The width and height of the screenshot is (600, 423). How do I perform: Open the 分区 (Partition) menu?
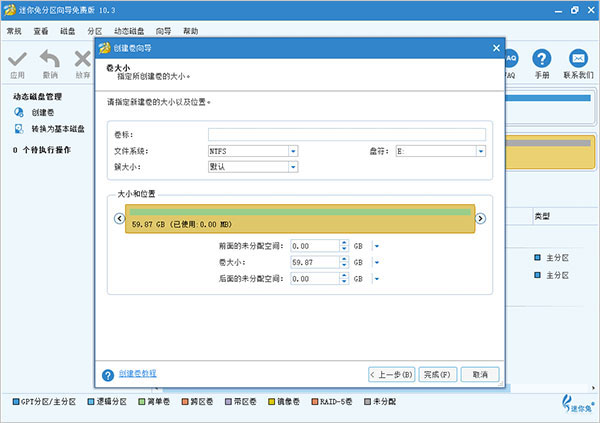95,31
